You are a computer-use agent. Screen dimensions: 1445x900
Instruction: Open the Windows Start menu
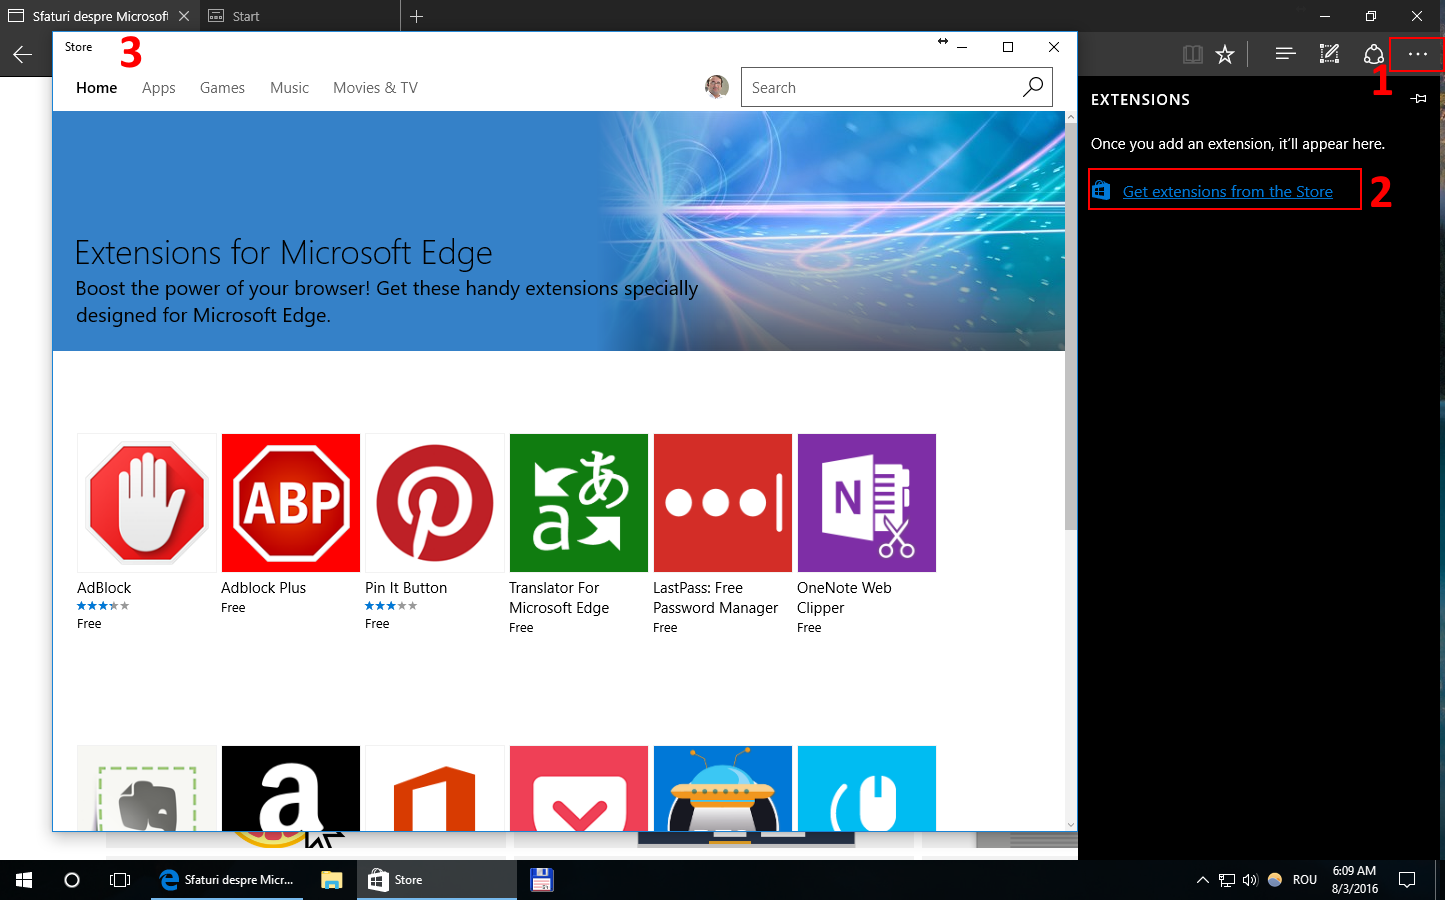[24, 880]
